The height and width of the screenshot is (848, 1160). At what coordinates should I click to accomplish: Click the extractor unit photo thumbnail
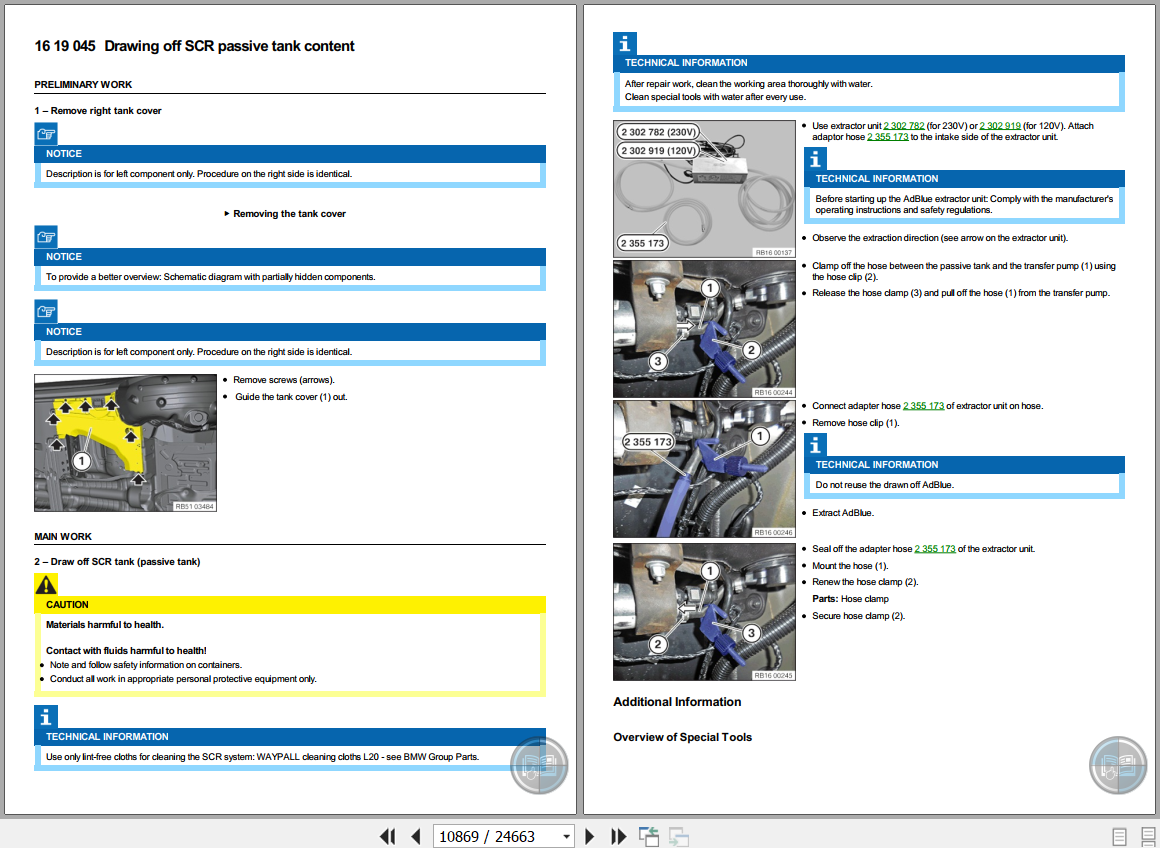[x=704, y=188]
